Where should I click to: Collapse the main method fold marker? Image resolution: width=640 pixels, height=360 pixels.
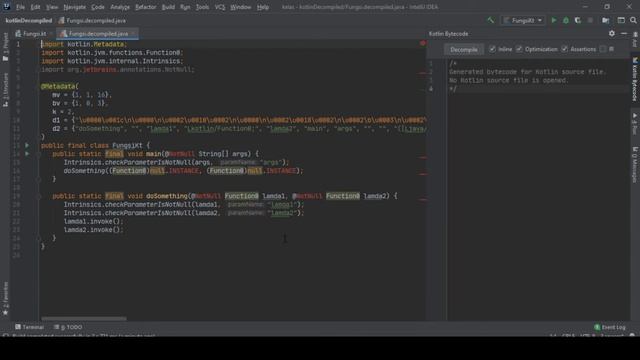(x=38, y=154)
